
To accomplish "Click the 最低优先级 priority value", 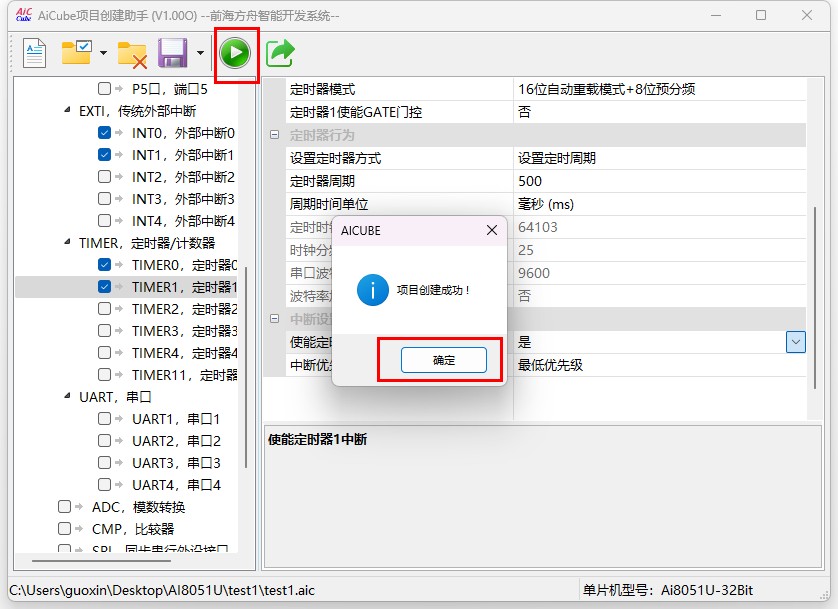I will 659,365.
